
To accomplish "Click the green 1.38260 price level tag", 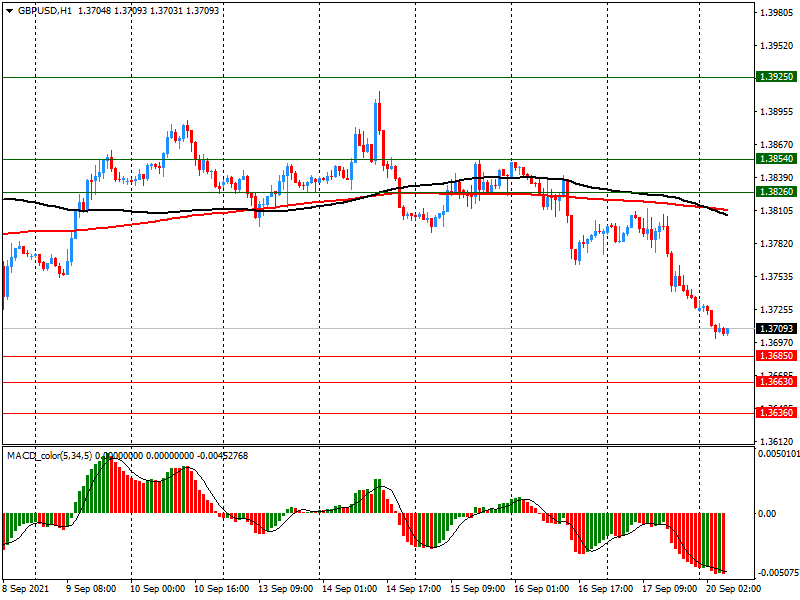I will coord(777,192).
